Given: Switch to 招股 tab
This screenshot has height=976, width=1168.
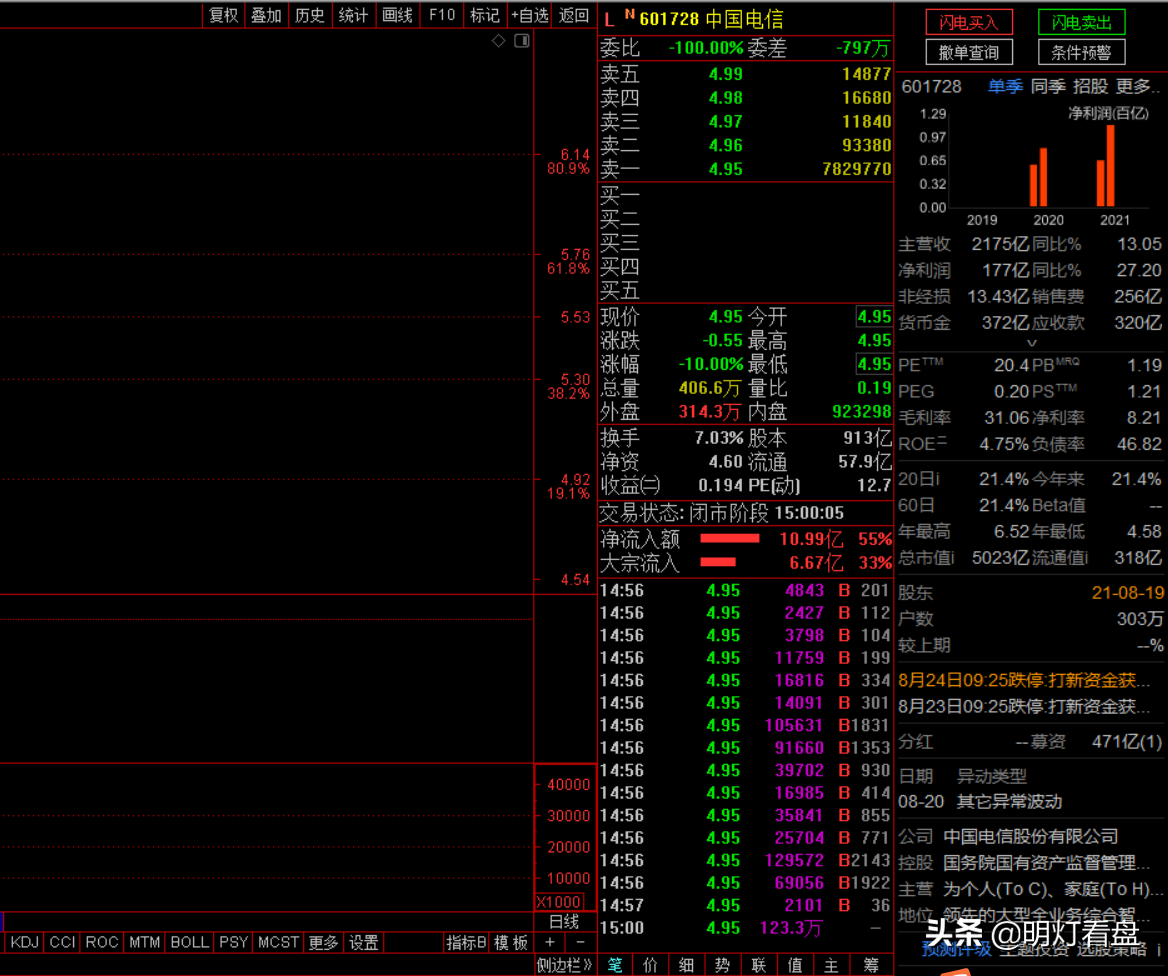Looking at the screenshot, I should point(1091,86).
